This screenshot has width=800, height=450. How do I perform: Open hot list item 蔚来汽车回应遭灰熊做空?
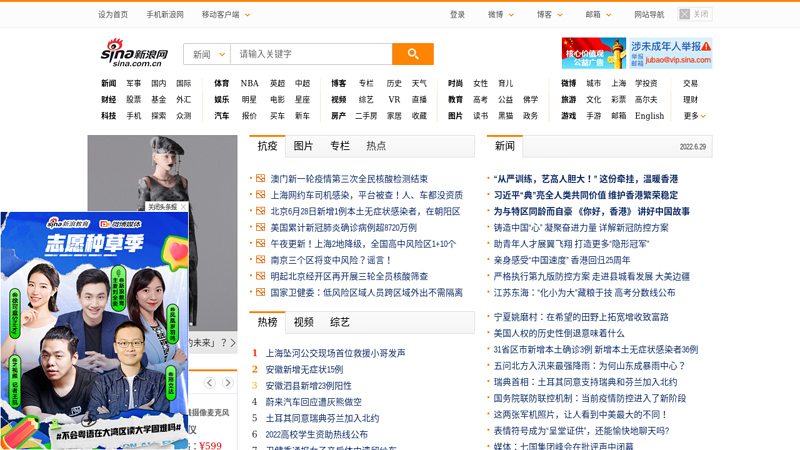[313, 402]
